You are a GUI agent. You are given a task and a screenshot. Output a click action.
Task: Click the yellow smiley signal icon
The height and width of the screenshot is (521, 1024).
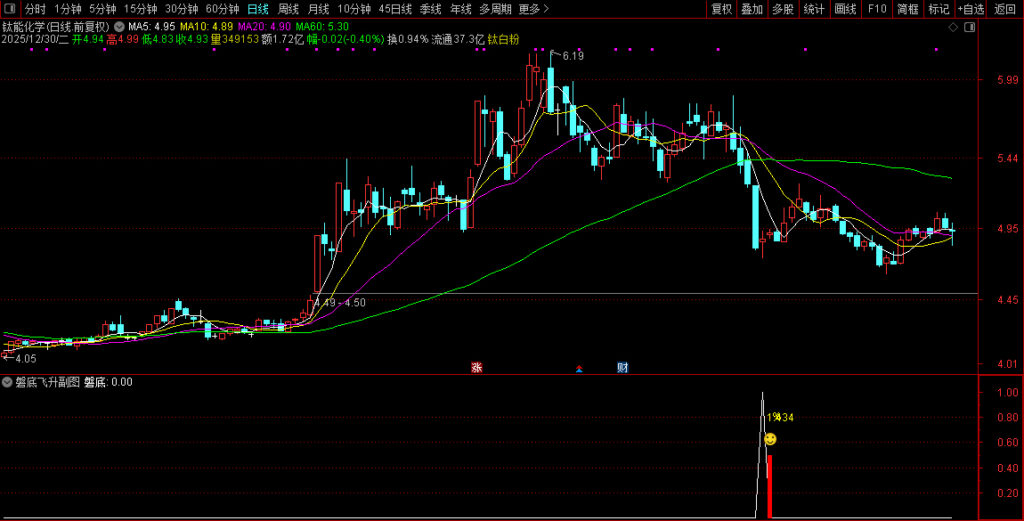pyautogui.click(x=770, y=439)
